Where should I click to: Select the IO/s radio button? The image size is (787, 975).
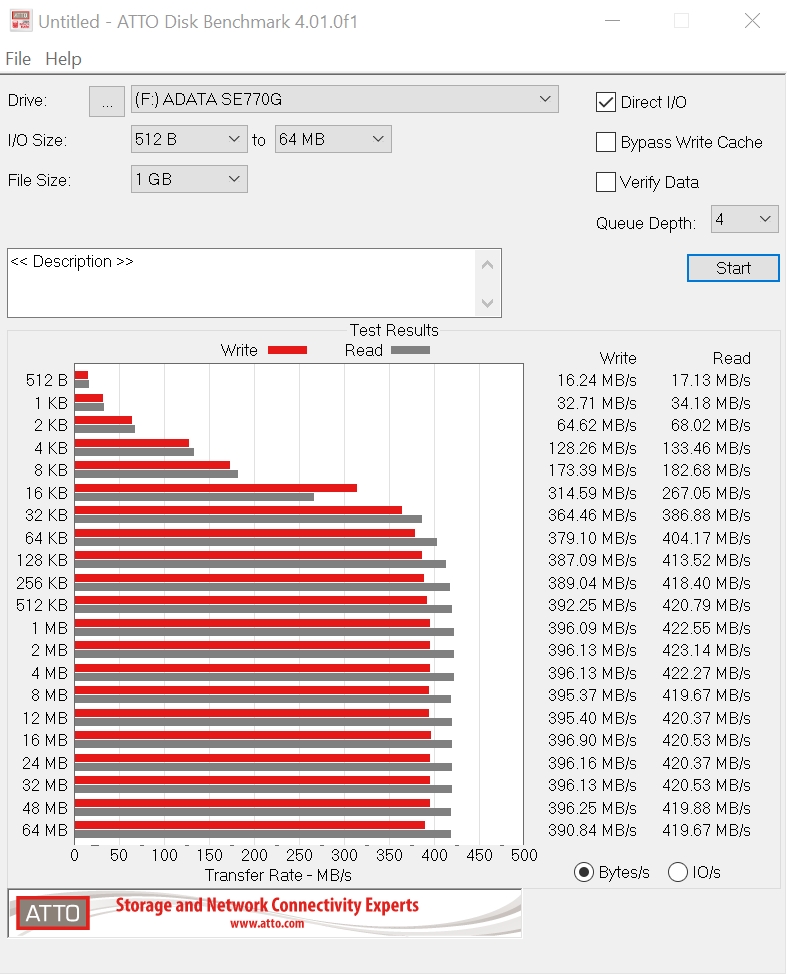[x=678, y=872]
